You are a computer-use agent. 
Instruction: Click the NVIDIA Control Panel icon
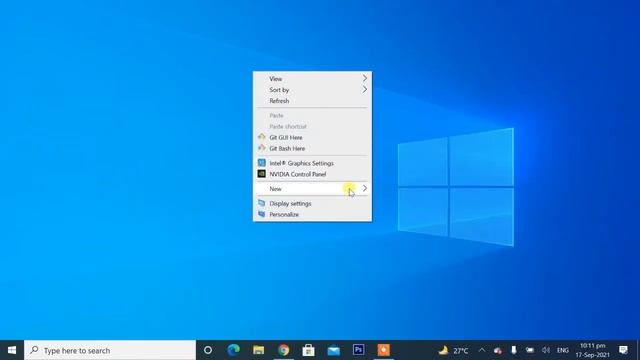tap(262, 174)
